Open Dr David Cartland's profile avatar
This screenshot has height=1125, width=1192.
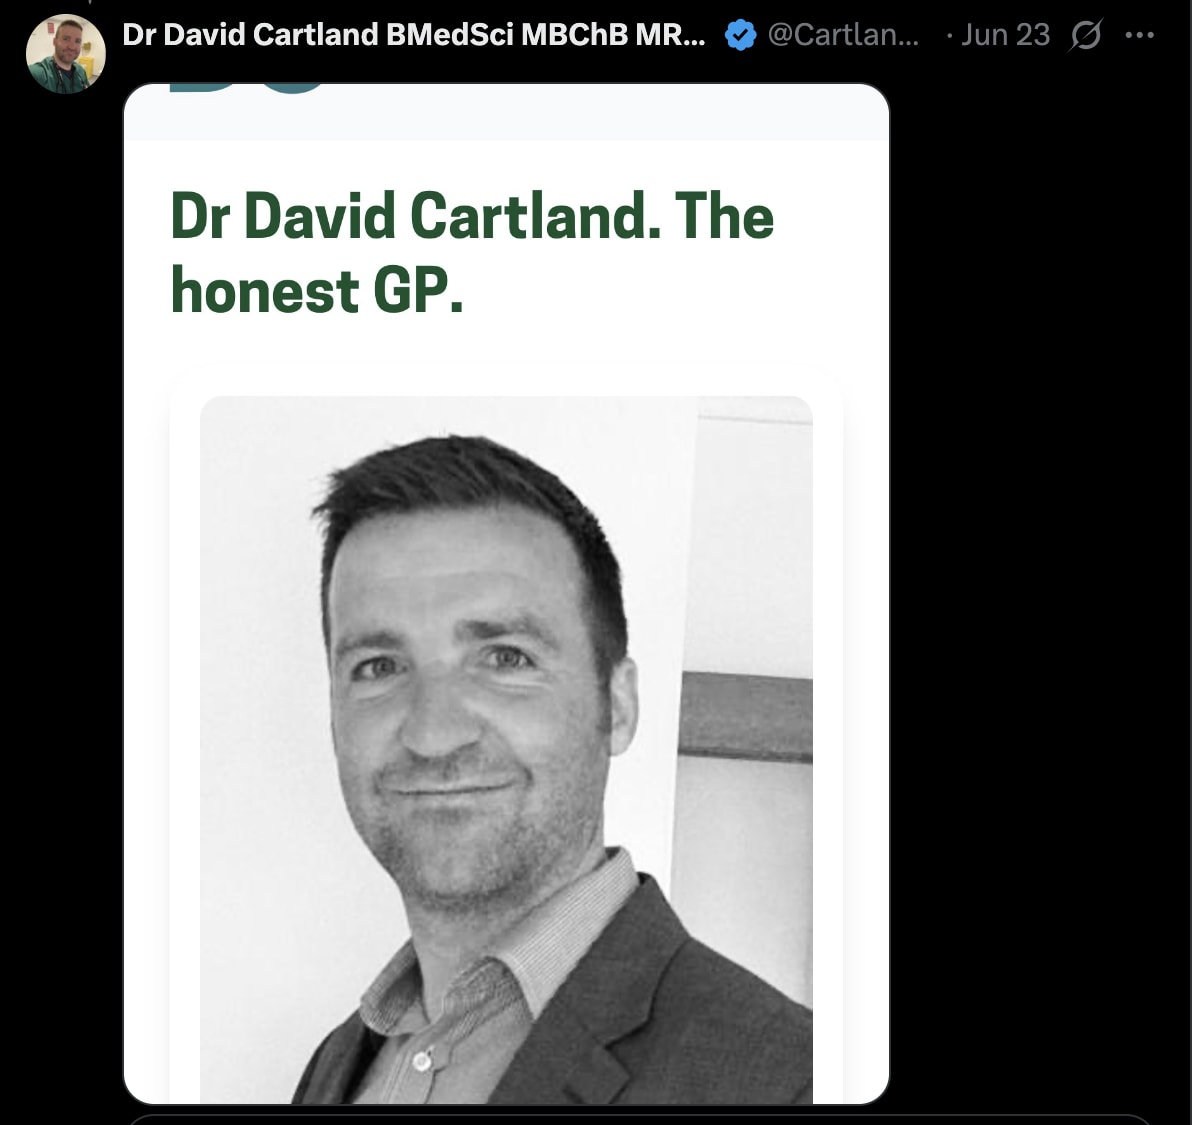65,53
